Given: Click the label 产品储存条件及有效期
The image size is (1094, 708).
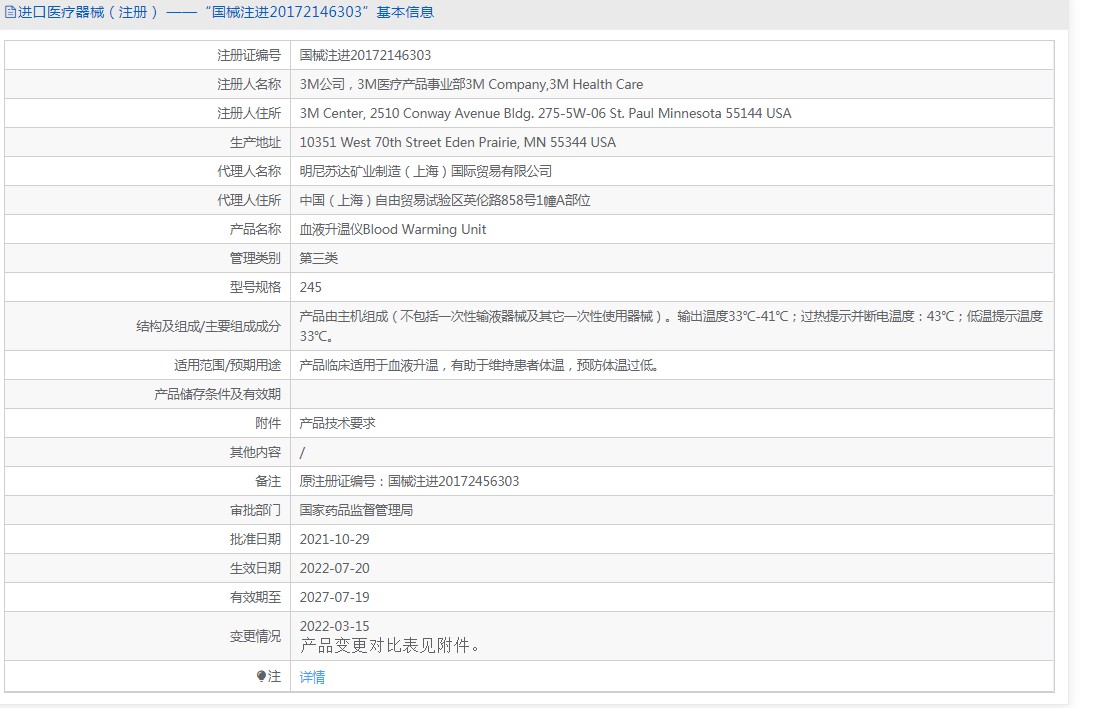Looking at the screenshot, I should 217,394.
